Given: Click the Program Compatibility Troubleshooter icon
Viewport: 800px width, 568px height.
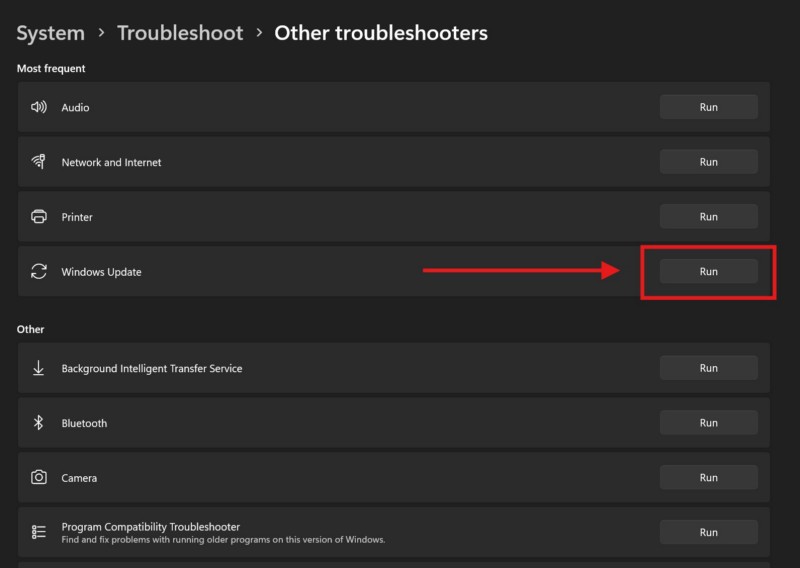Looking at the screenshot, I should tap(39, 532).
